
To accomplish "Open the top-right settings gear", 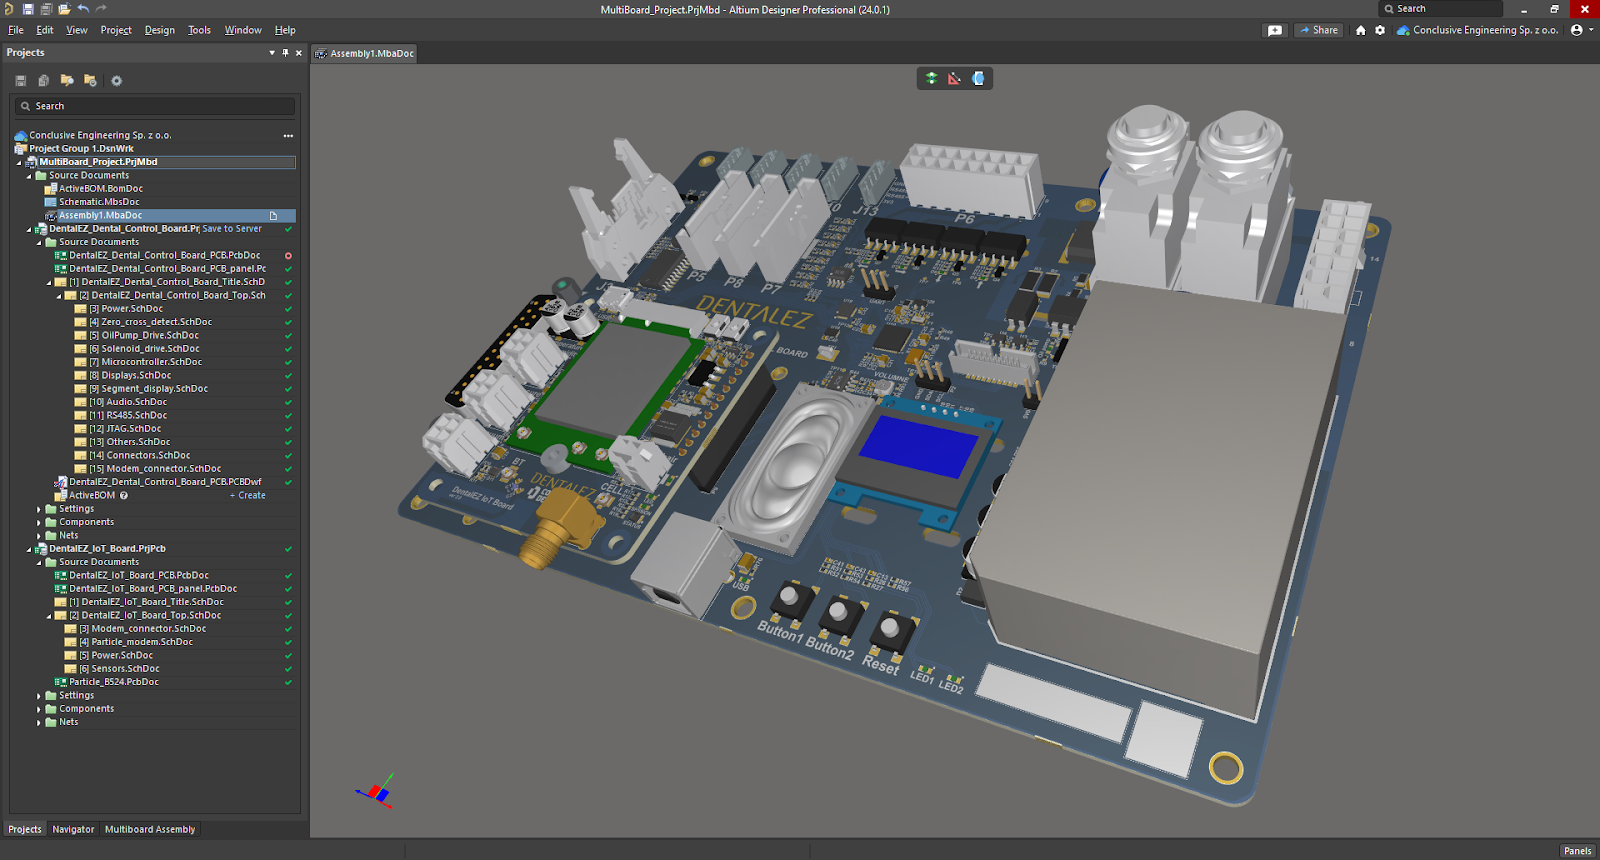I will click(1380, 30).
